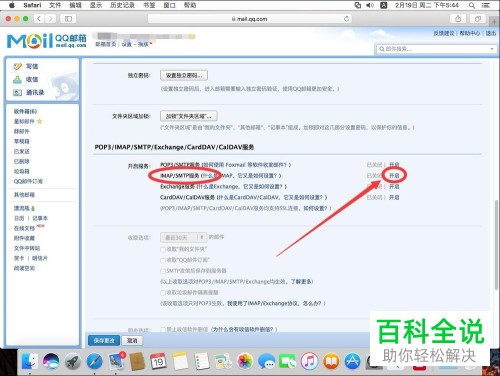Viewport: 500px width, 376px height.
Task: Click the Safari compass in Dock
Action: 94,362
